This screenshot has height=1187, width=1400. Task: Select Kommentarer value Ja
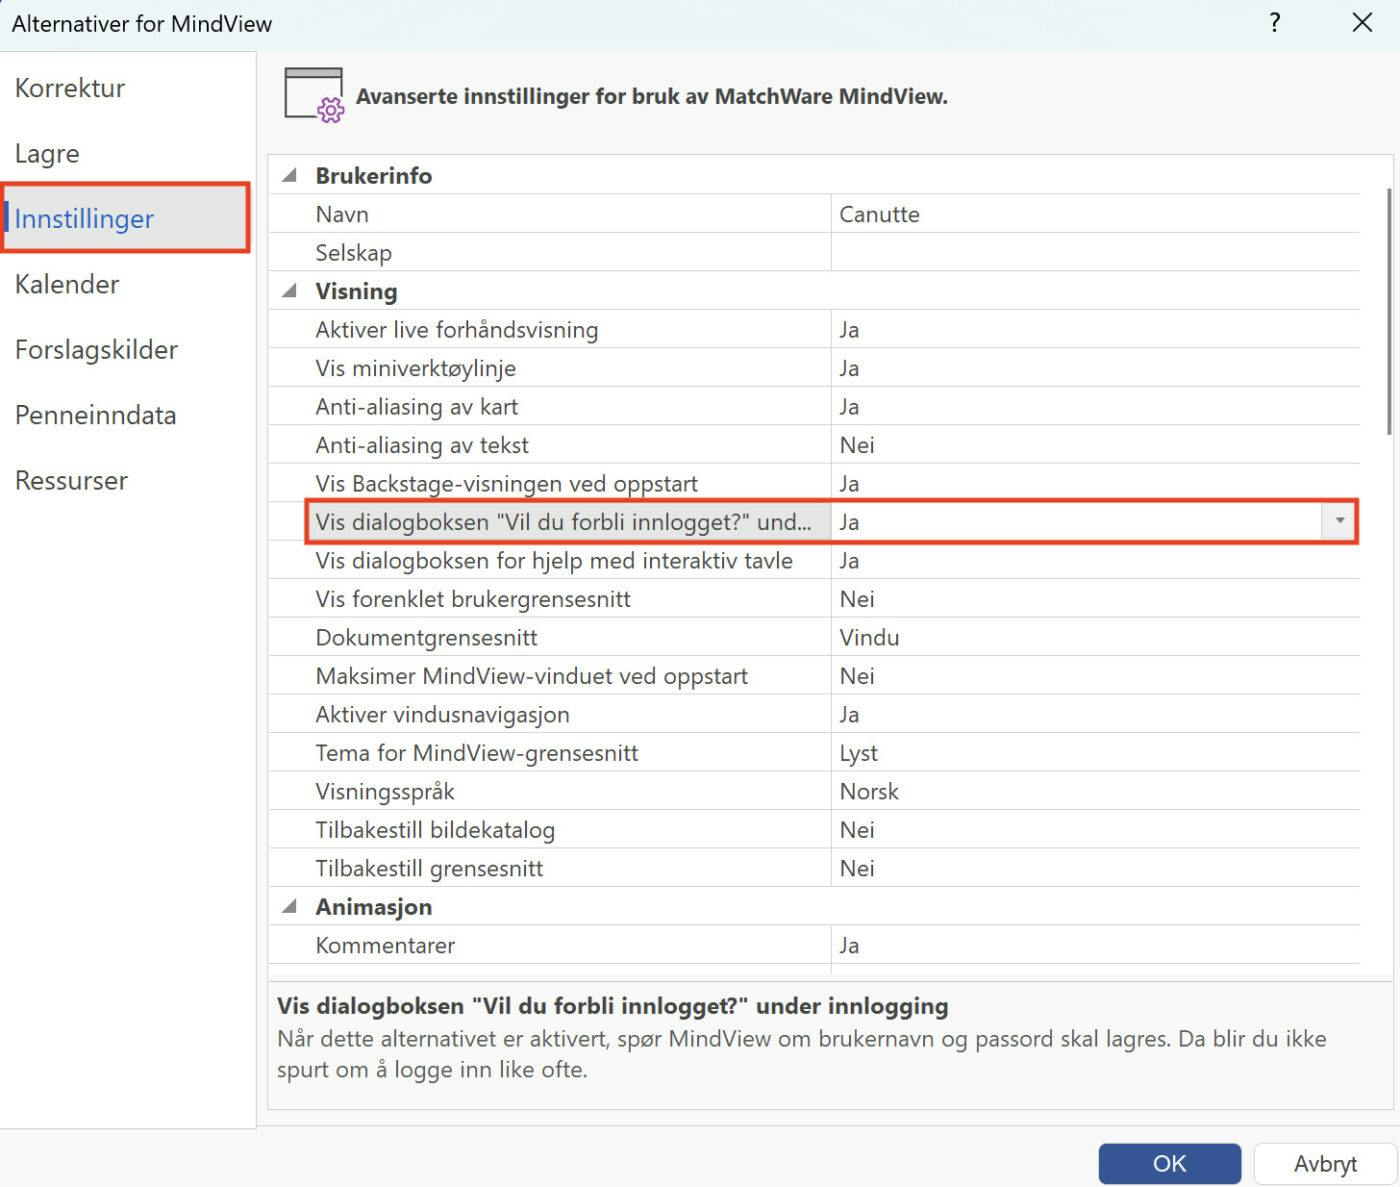coord(1095,945)
